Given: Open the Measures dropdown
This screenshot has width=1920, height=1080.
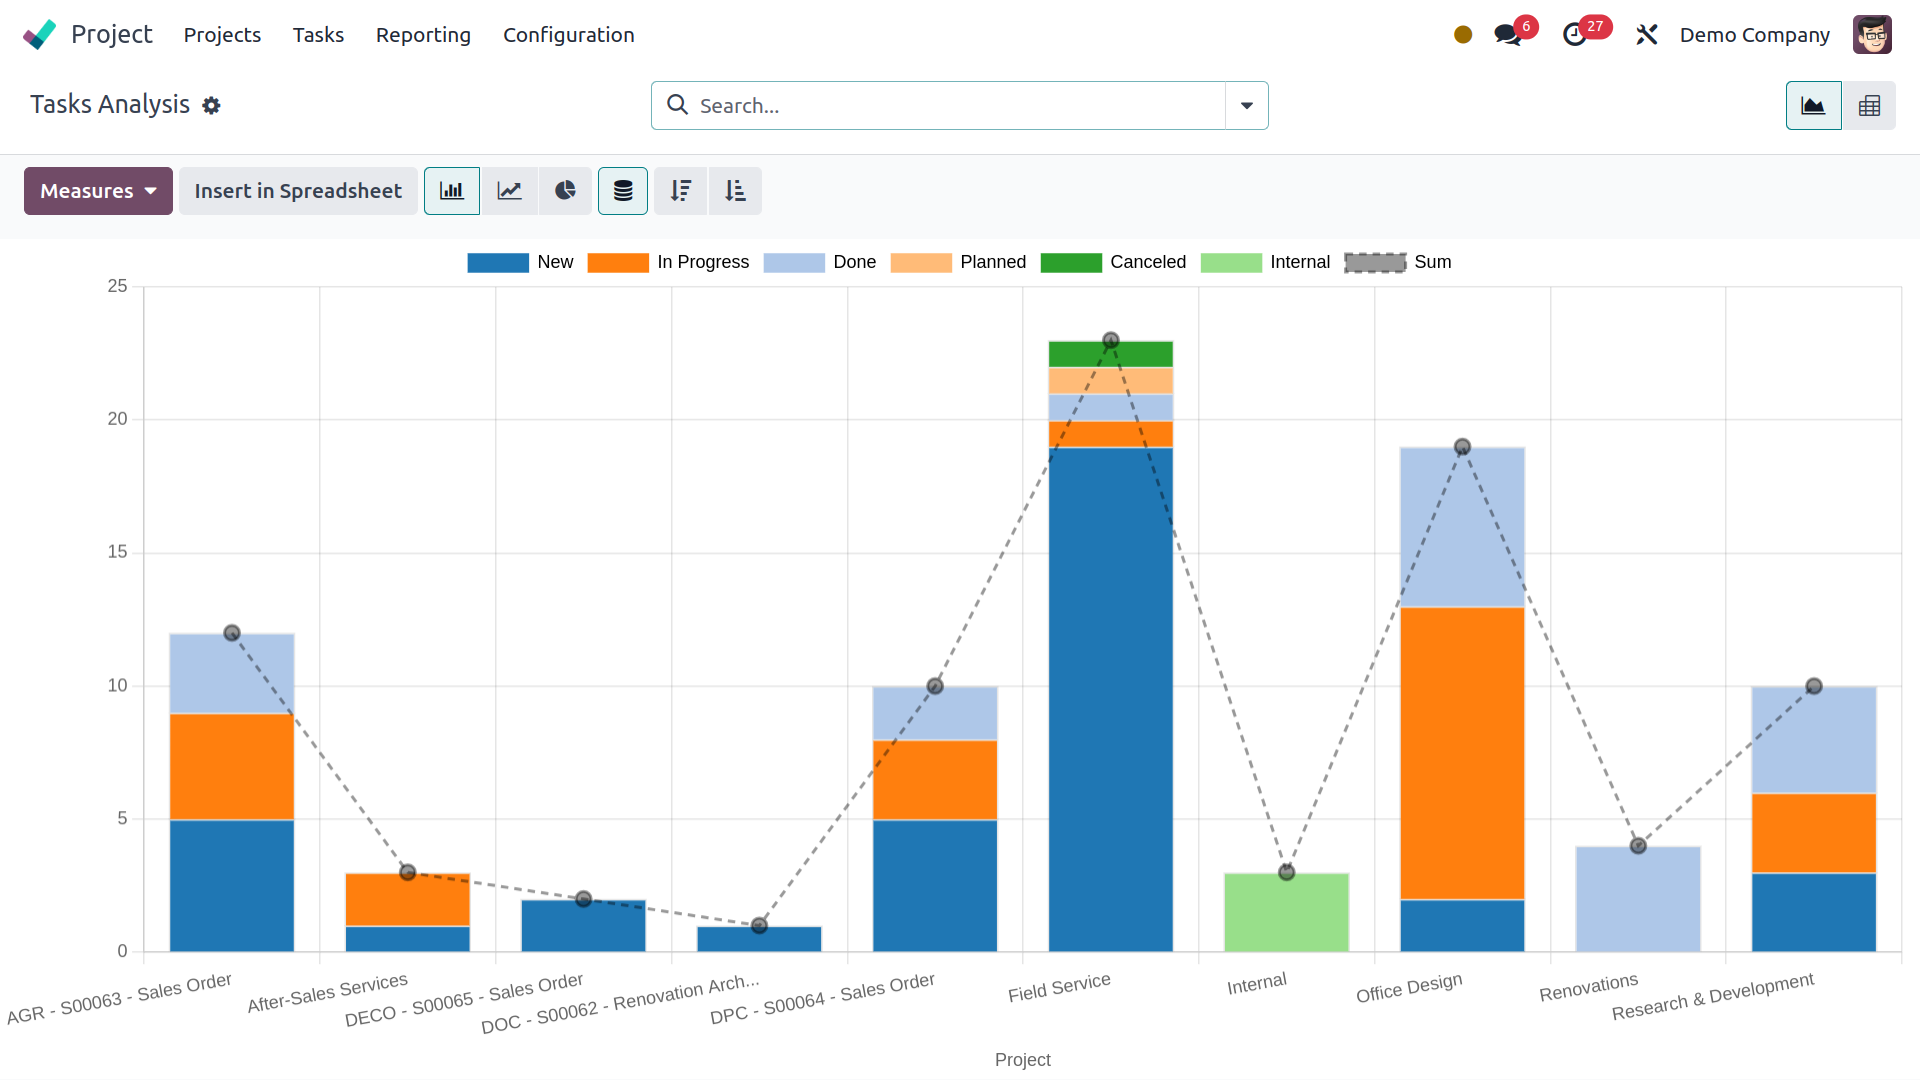Looking at the screenshot, I should pyautogui.click(x=98, y=191).
